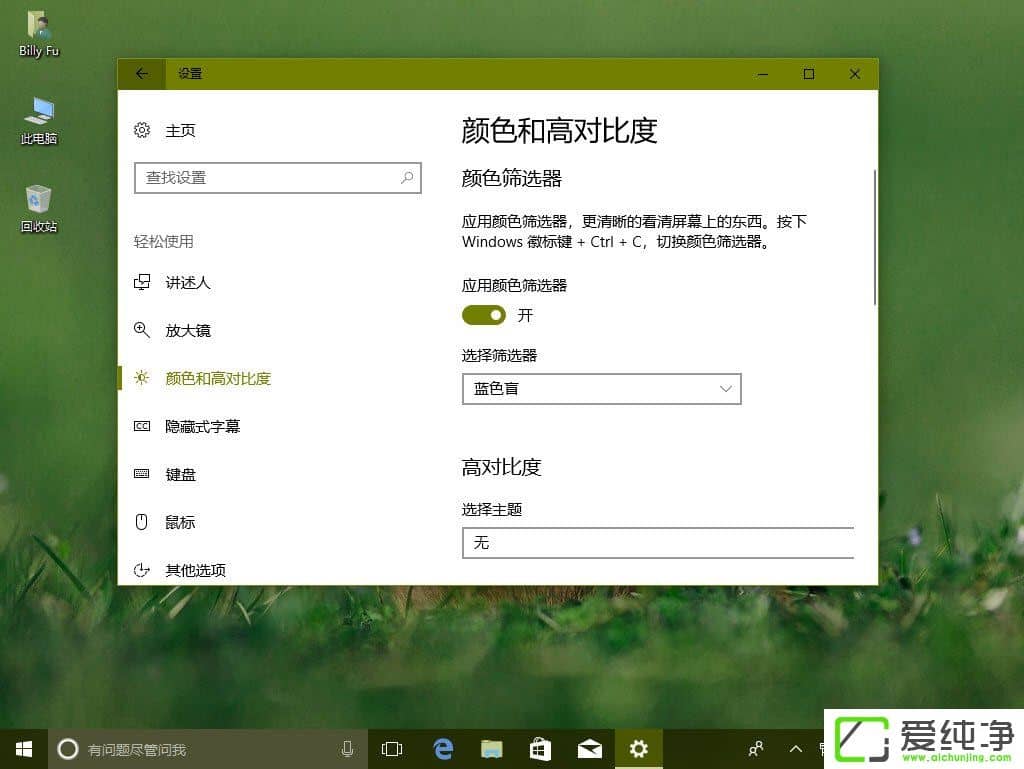Open the Mouse (鼠标) settings page
This screenshot has width=1024, height=769.
[181, 522]
